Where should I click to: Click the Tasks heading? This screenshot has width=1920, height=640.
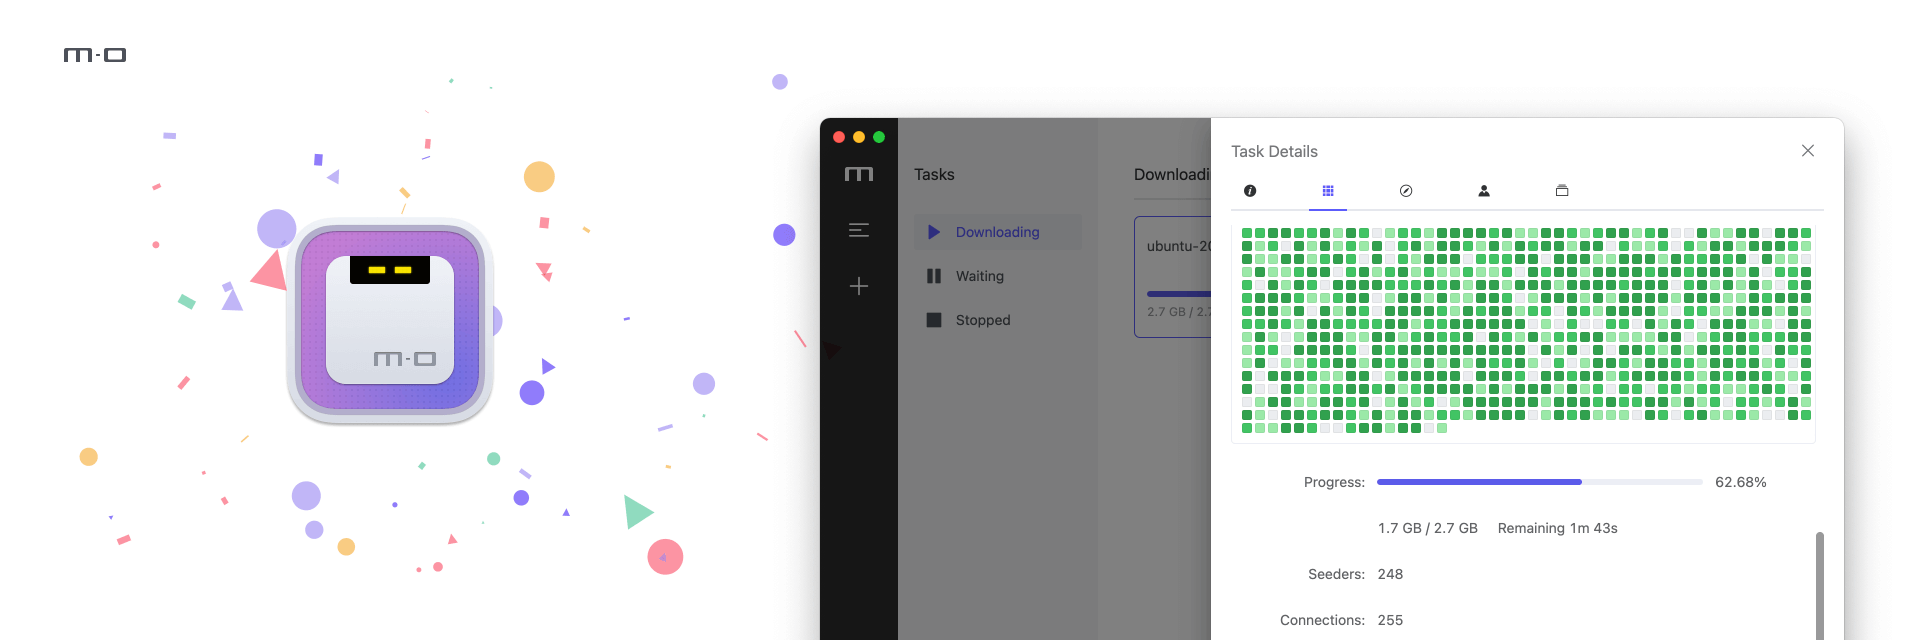coord(934,174)
